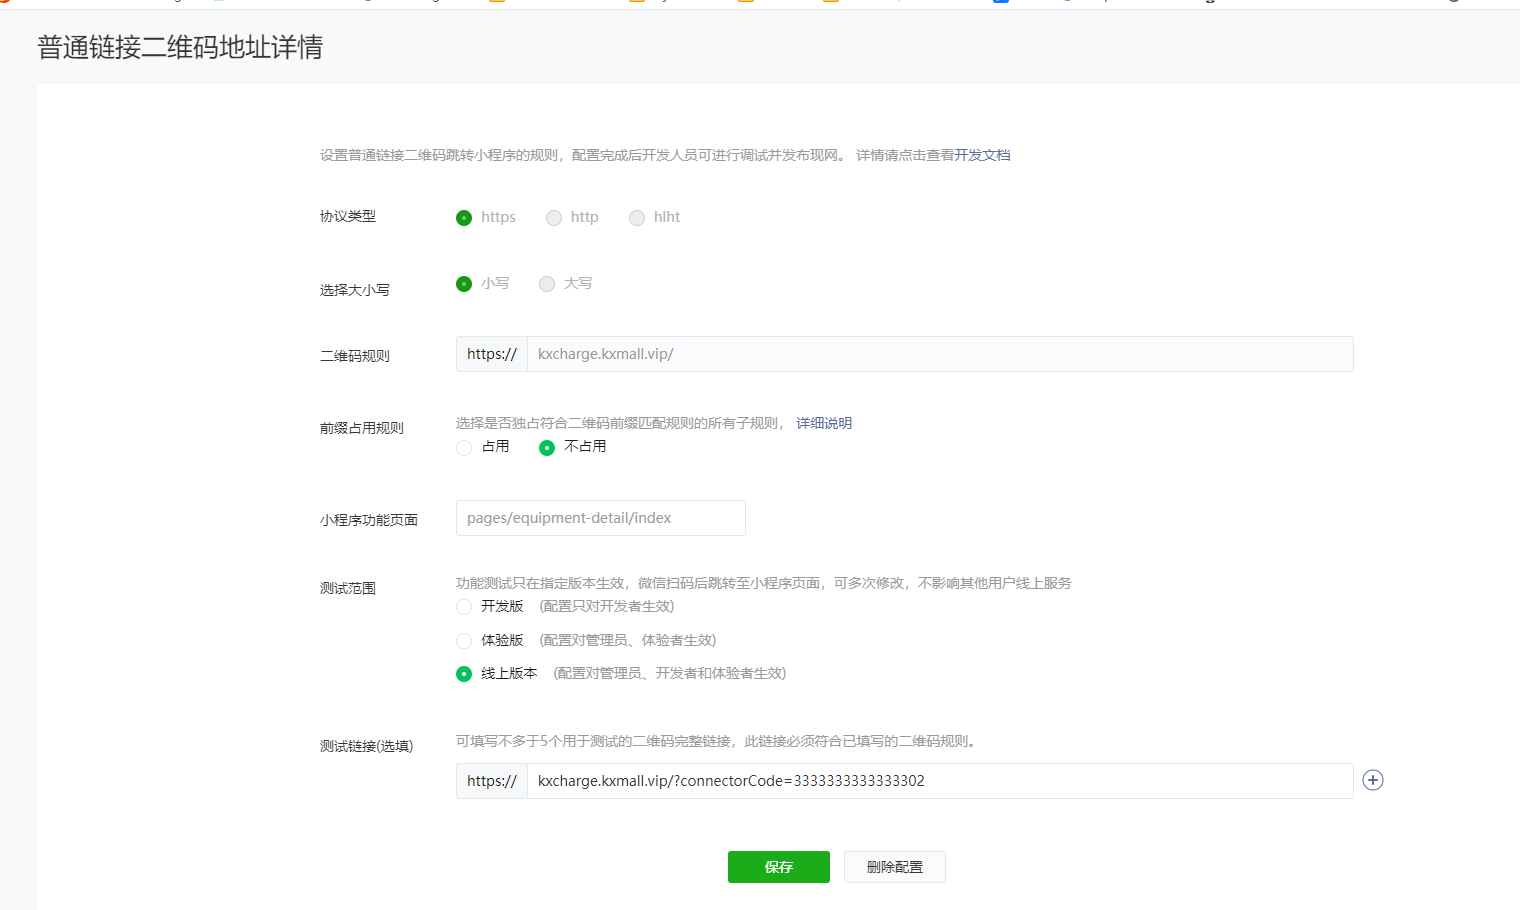This screenshot has height=910, width=1520.
Task: Set test scope to 开发版
Action: pos(464,607)
